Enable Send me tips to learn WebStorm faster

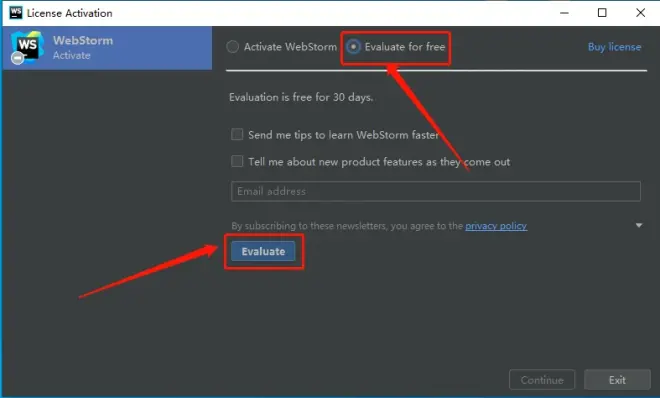237,134
